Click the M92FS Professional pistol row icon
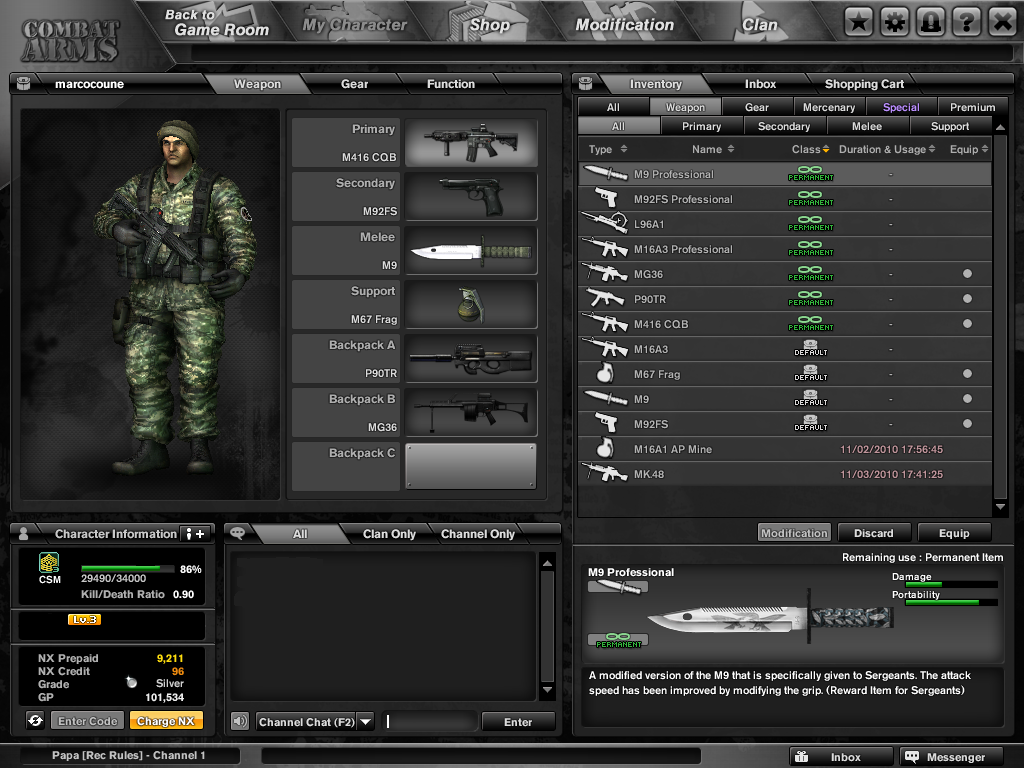The width and height of the screenshot is (1024, 768). (606, 198)
